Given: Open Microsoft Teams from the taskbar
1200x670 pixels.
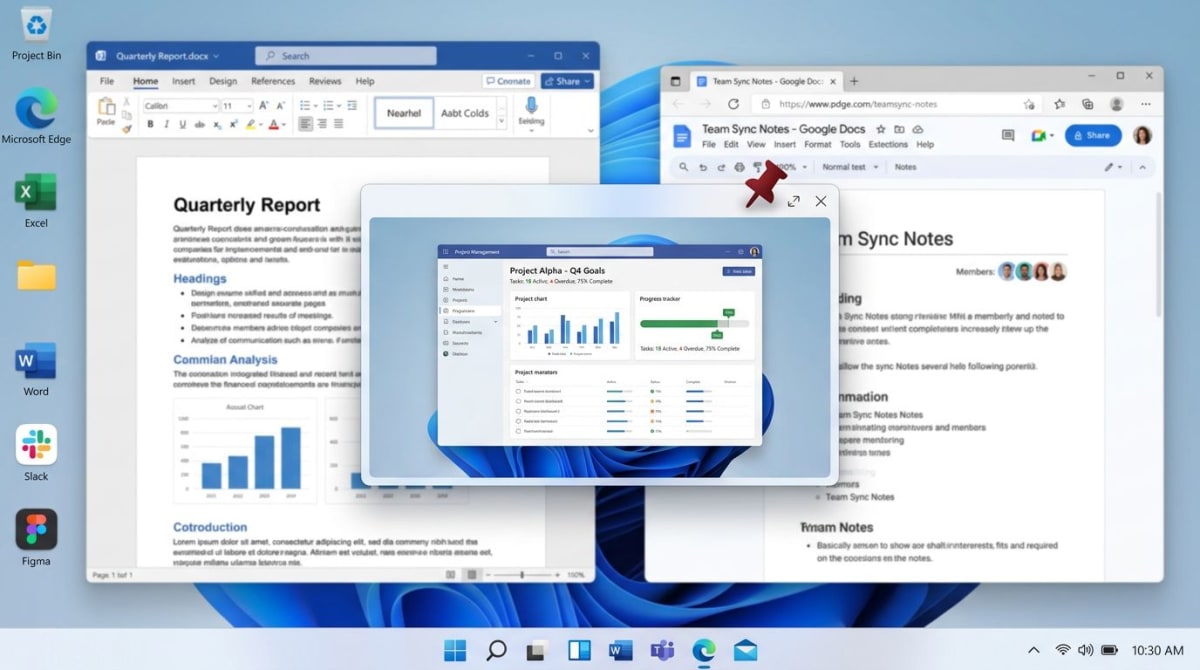Looking at the screenshot, I should pyautogui.click(x=662, y=650).
